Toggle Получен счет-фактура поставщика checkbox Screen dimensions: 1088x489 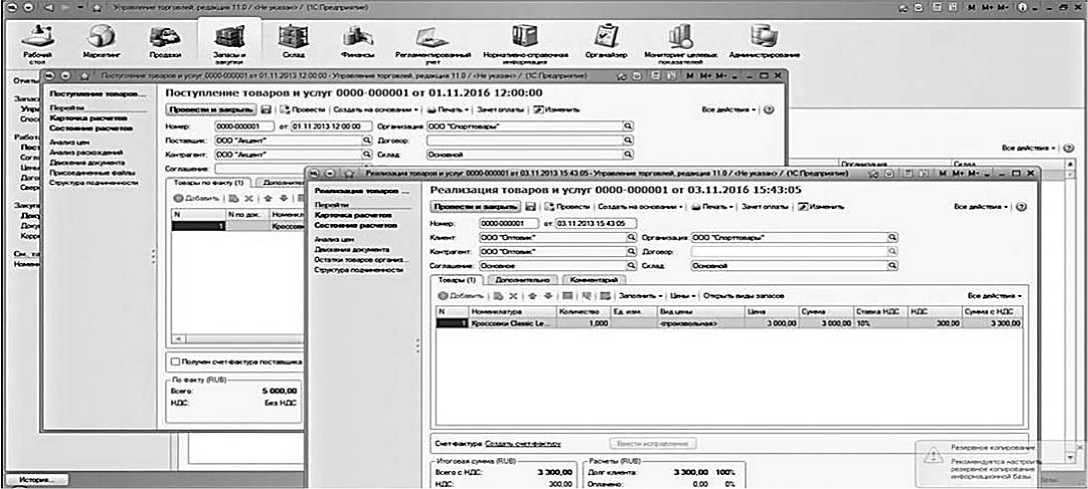[x=176, y=361]
